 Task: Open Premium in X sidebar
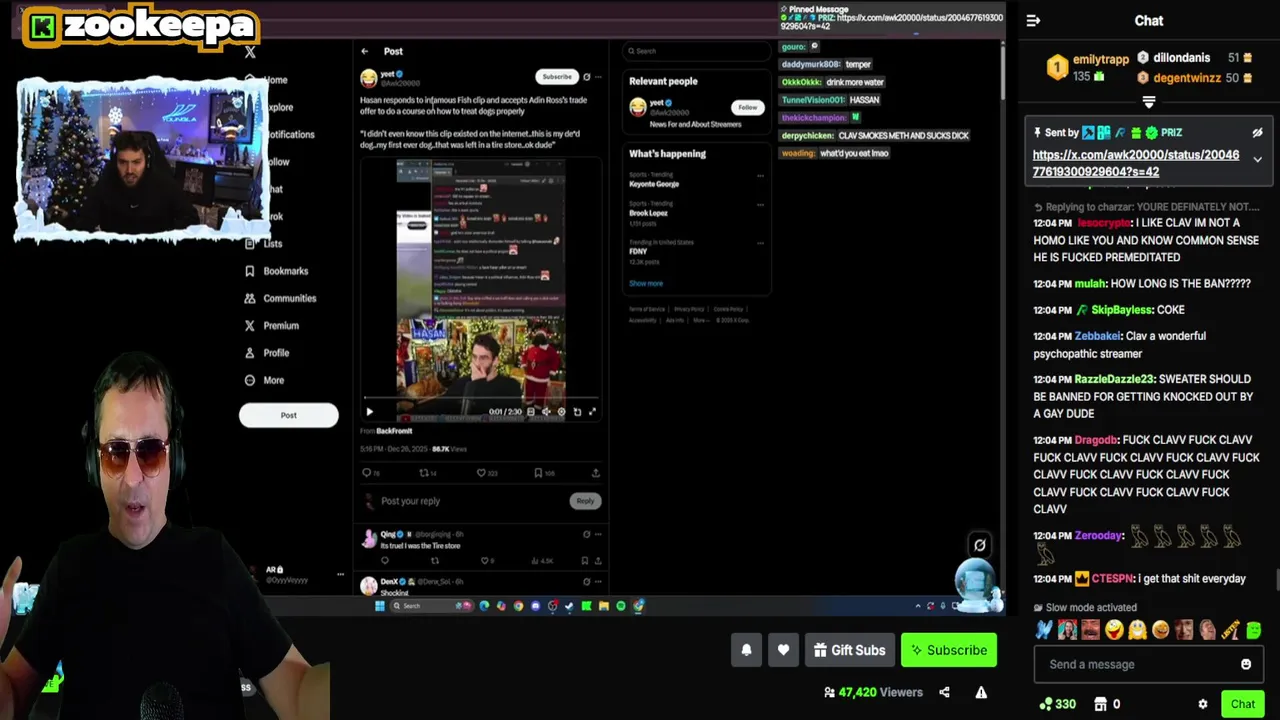click(x=272, y=325)
